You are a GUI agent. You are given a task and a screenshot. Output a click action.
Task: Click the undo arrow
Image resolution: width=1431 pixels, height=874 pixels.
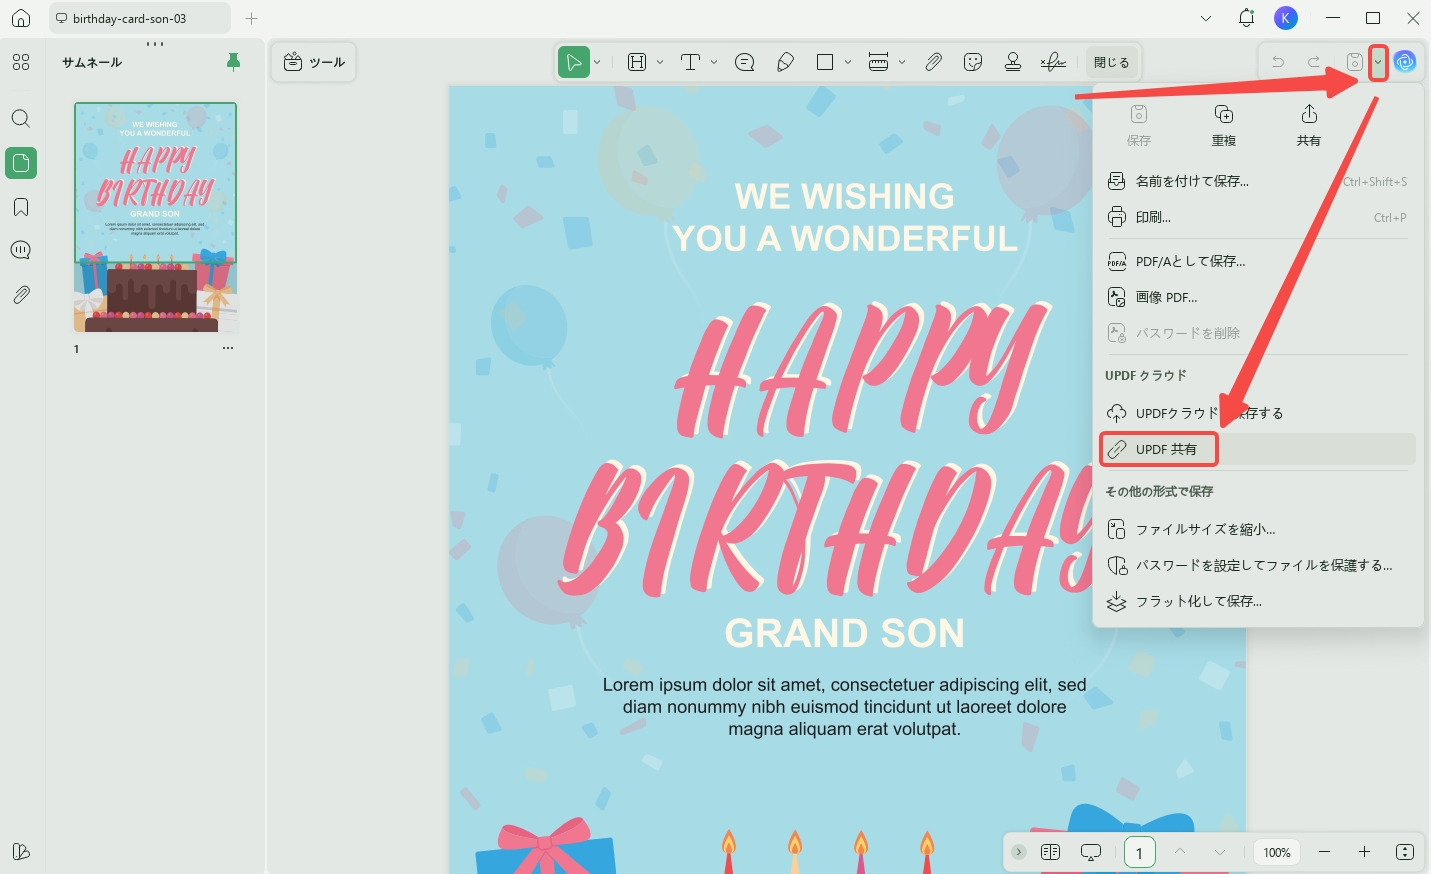(x=1278, y=62)
